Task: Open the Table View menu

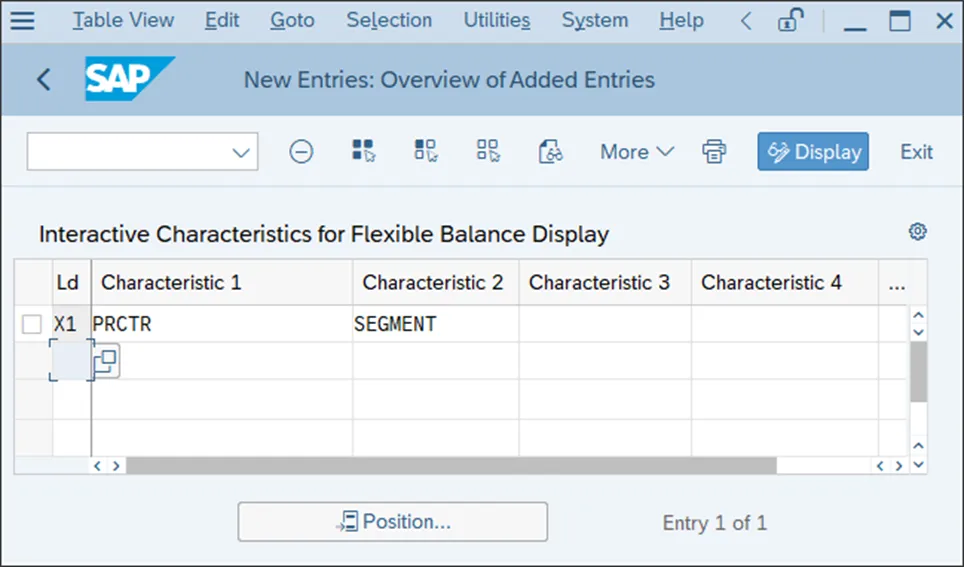Action: tap(123, 20)
